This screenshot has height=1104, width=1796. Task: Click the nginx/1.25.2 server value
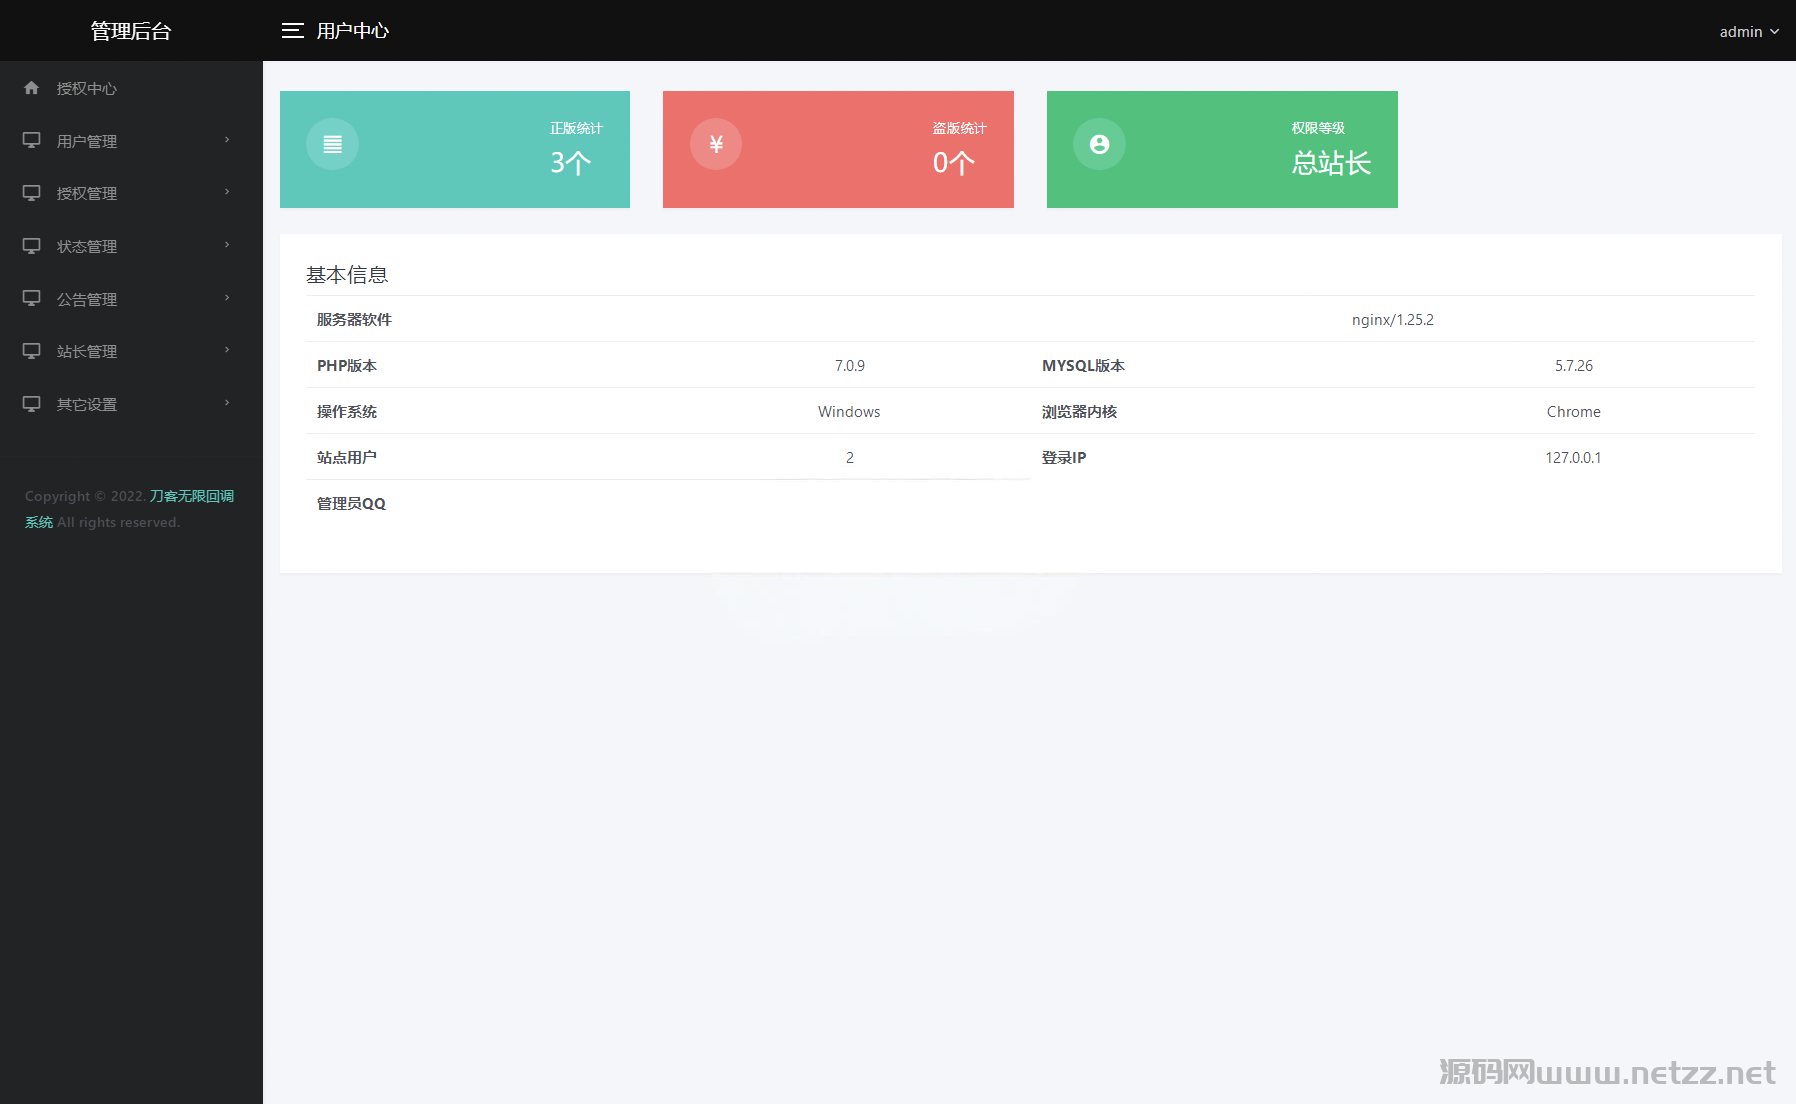1393,320
